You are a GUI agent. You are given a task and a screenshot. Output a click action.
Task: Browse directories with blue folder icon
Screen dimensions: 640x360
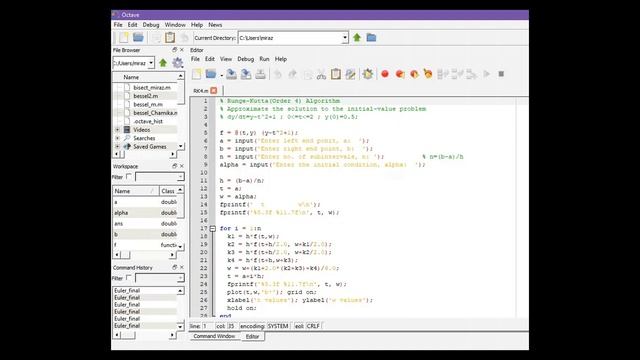371,38
